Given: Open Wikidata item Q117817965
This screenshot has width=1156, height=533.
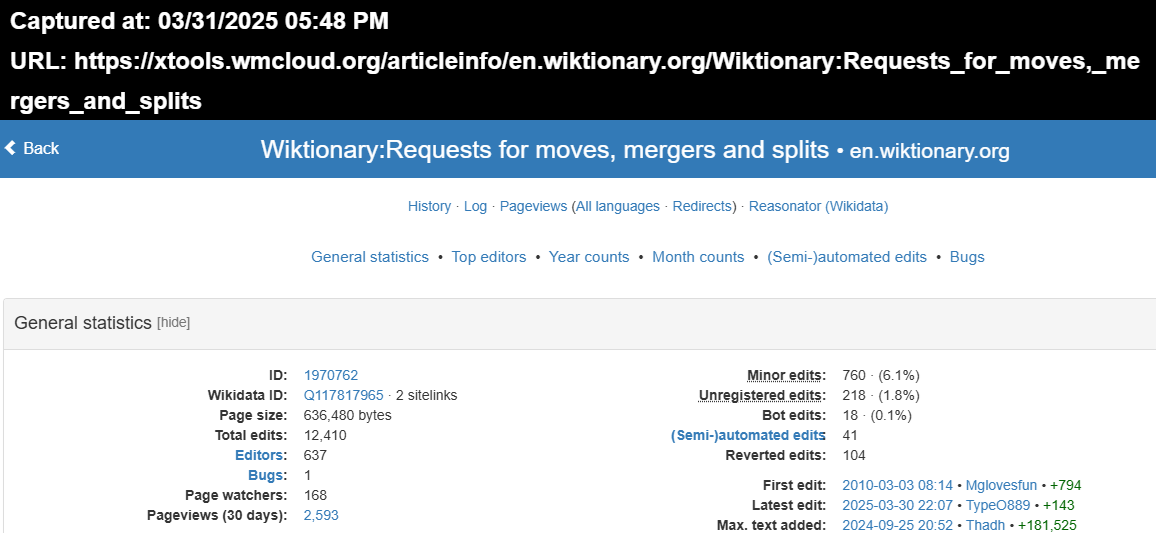Looking at the screenshot, I should [344, 395].
